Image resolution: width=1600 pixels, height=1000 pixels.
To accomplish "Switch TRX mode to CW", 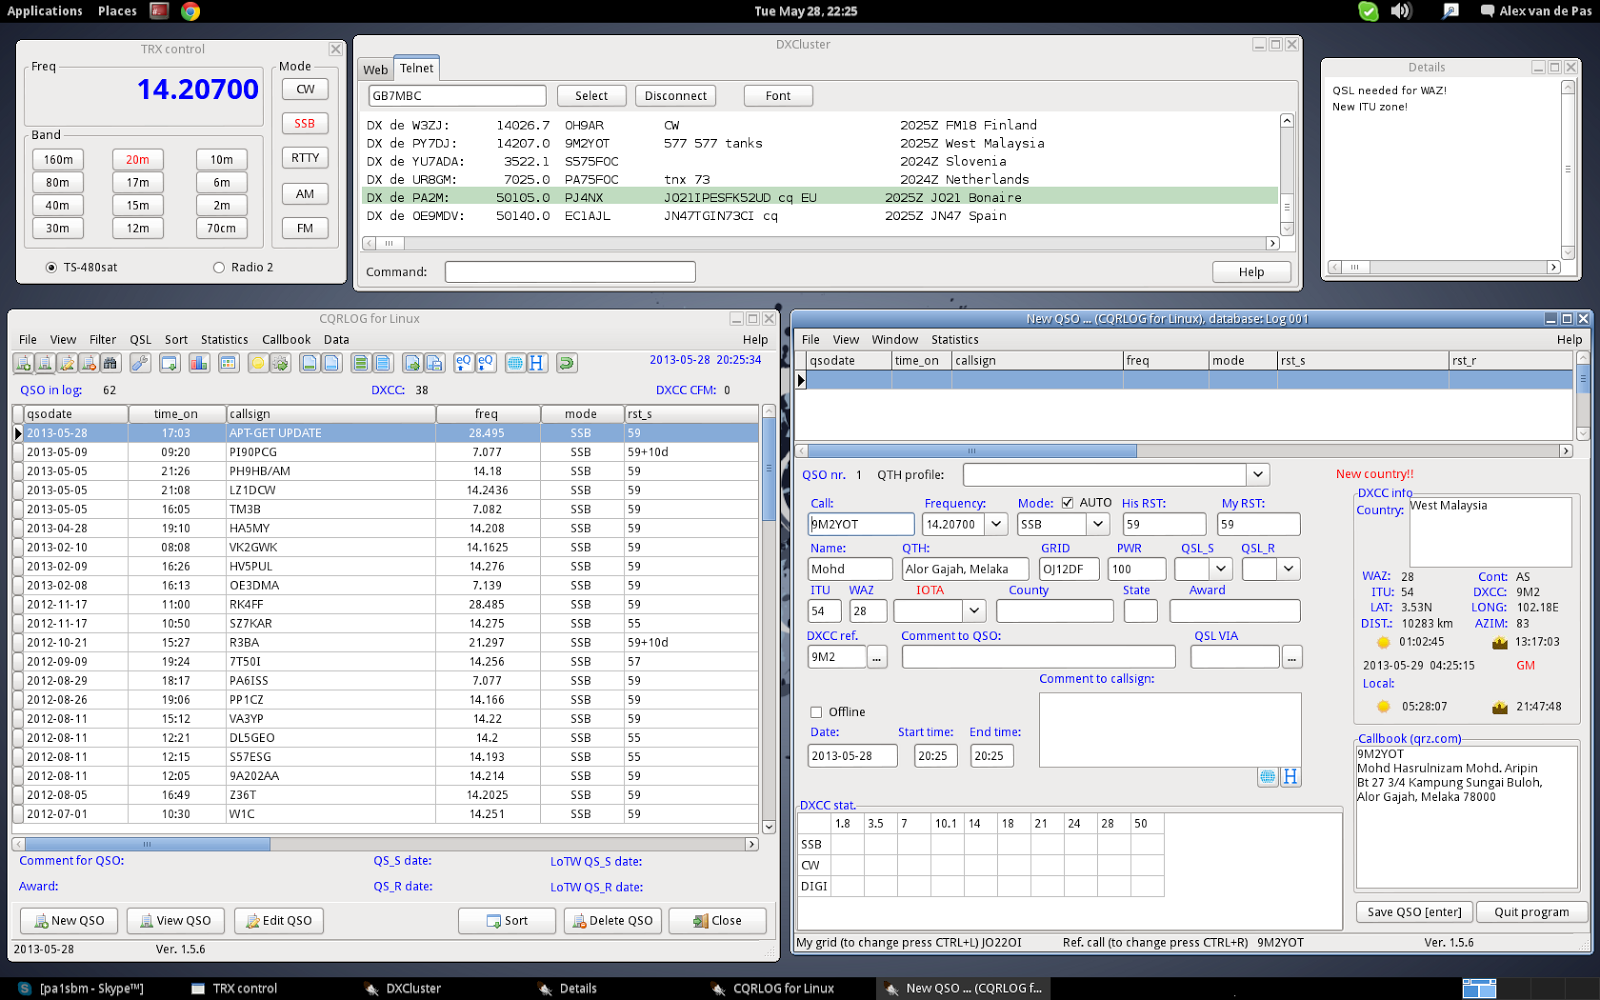I will click(305, 89).
